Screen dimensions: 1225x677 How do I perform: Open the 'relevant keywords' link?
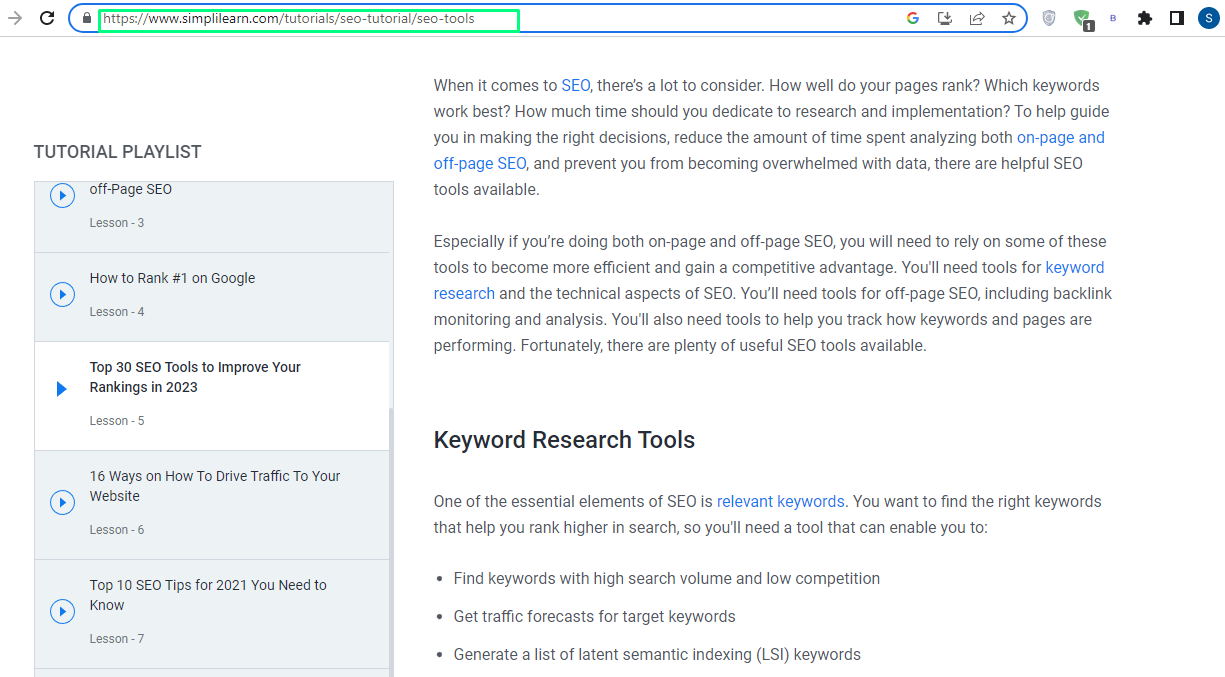(780, 502)
